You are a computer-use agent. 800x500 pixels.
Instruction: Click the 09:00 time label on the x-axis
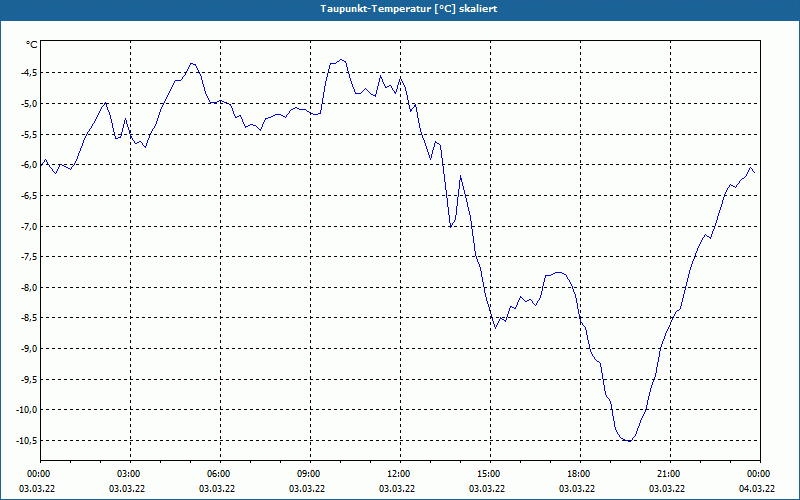(310, 474)
